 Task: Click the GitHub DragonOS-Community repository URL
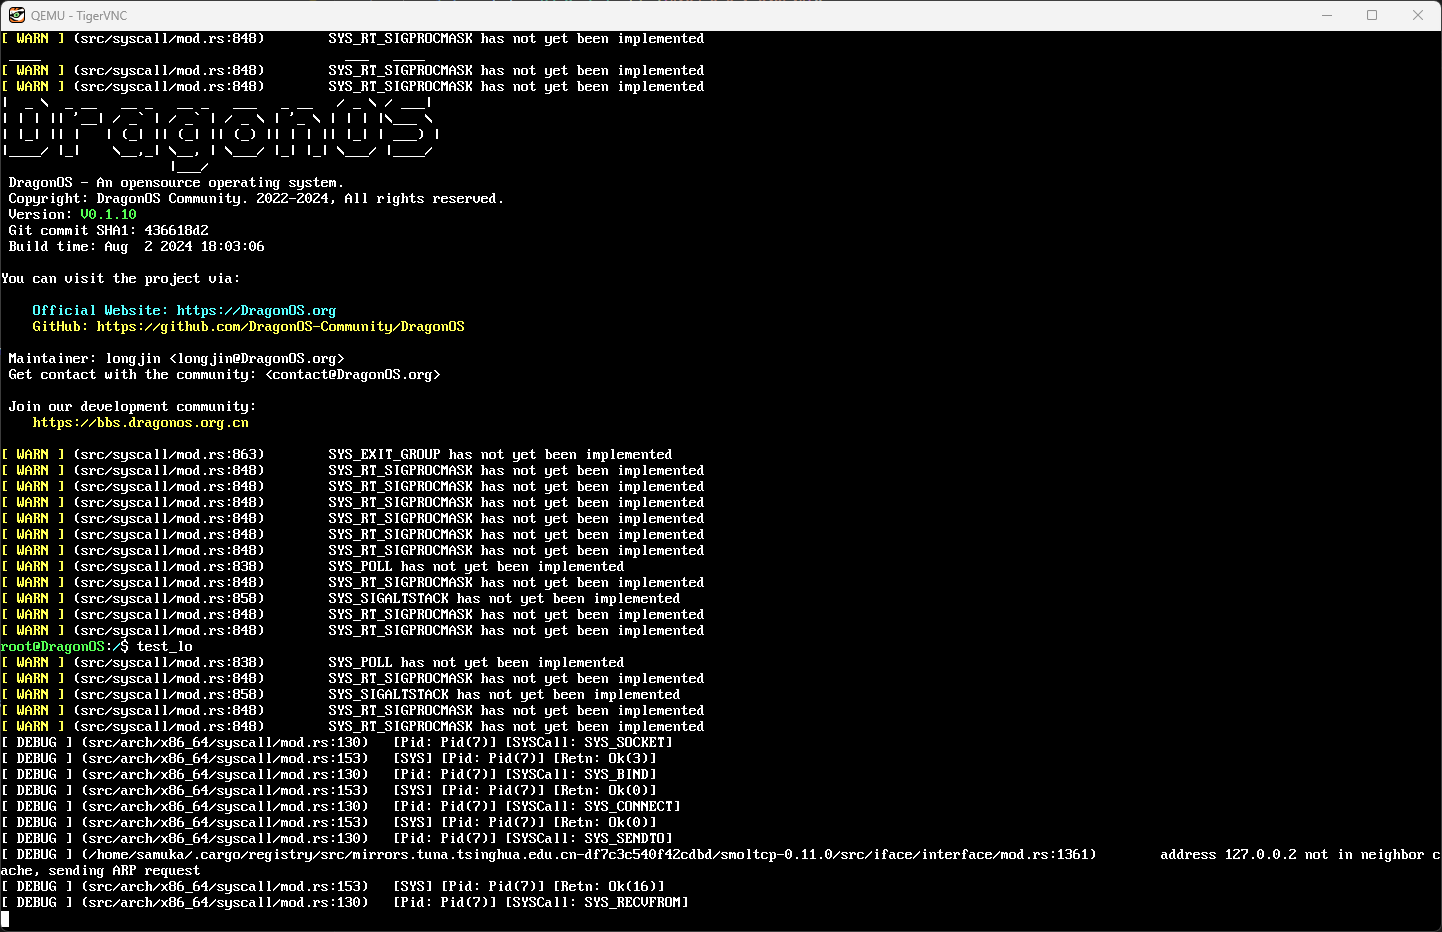click(280, 327)
